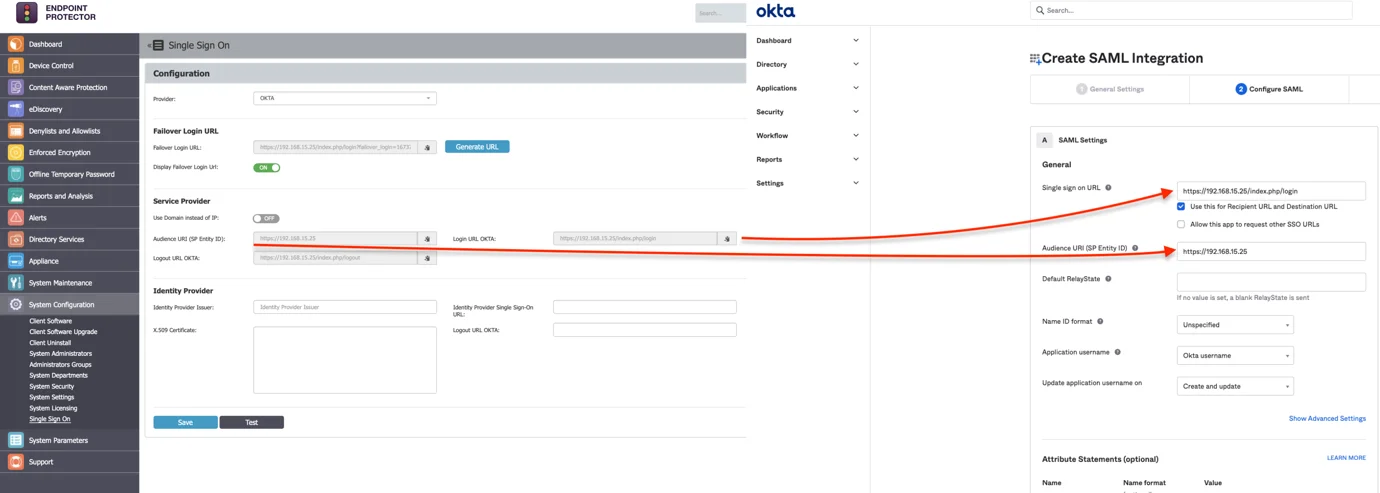Copy the Failover Login URL
This screenshot has width=1380, height=493.
[427, 147]
